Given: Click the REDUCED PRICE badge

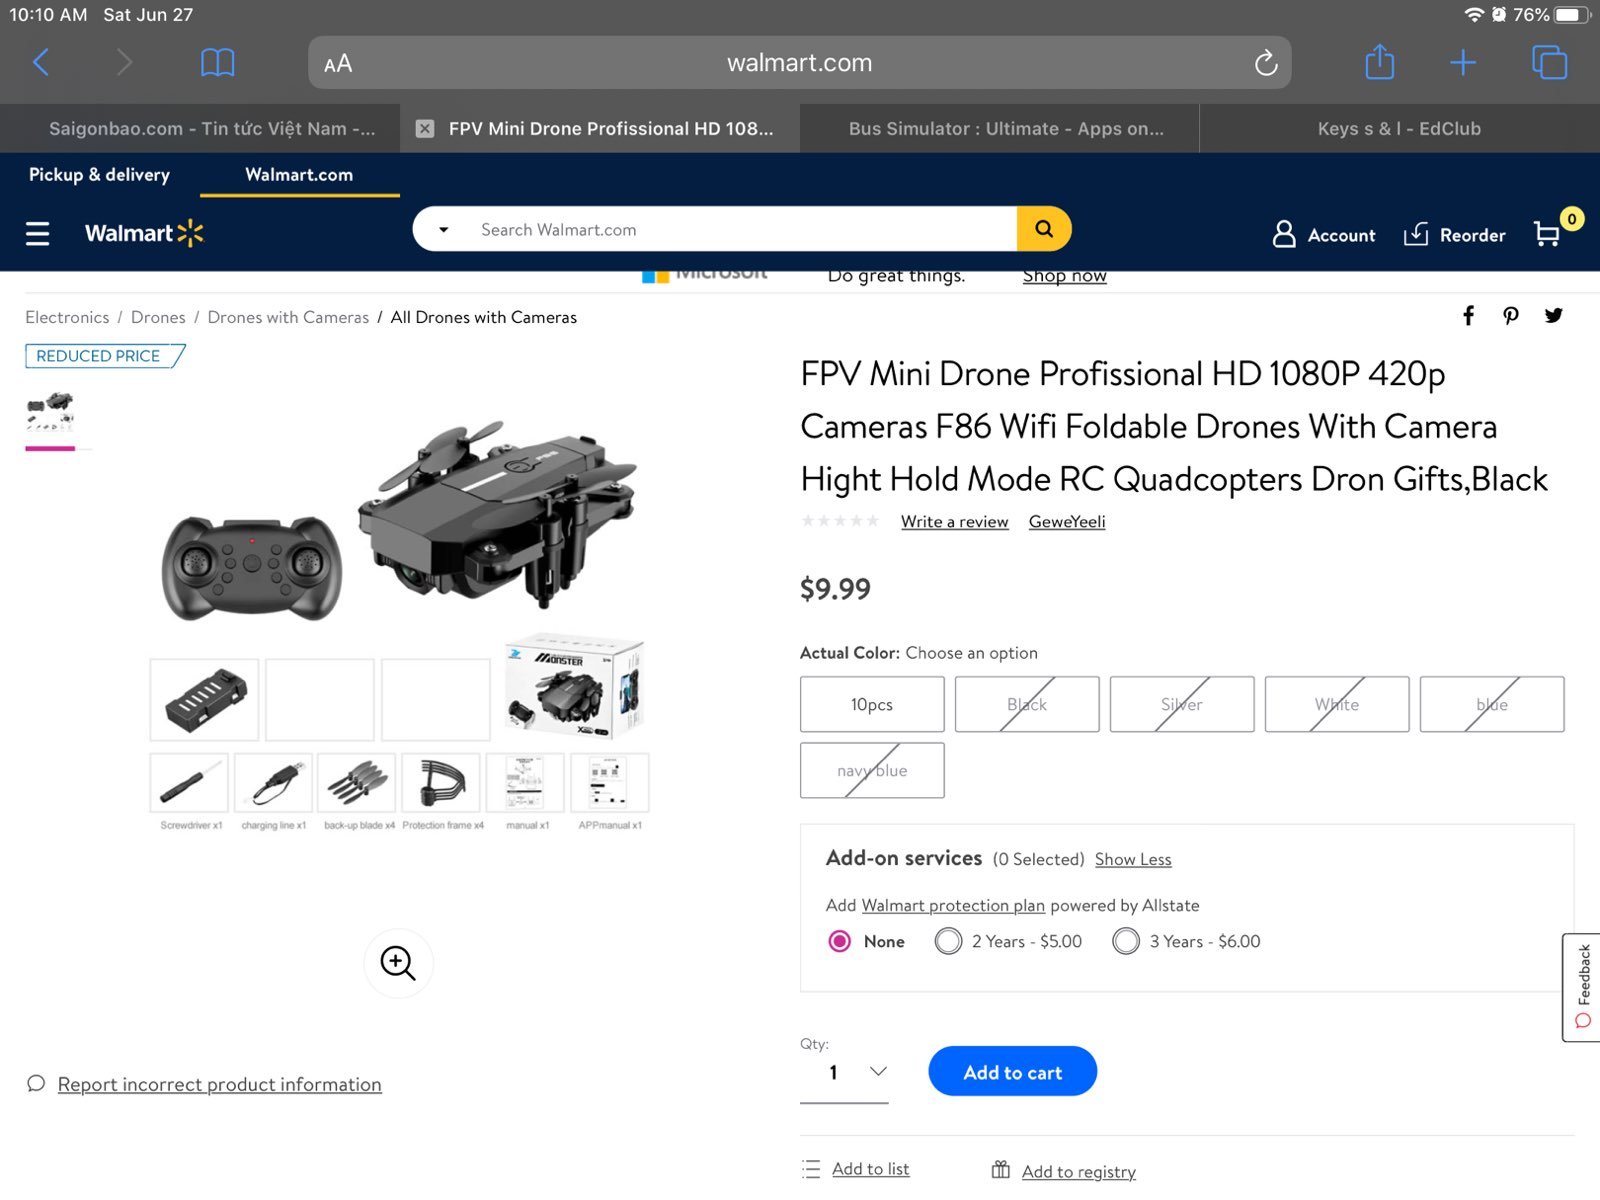Looking at the screenshot, I should 104,356.
